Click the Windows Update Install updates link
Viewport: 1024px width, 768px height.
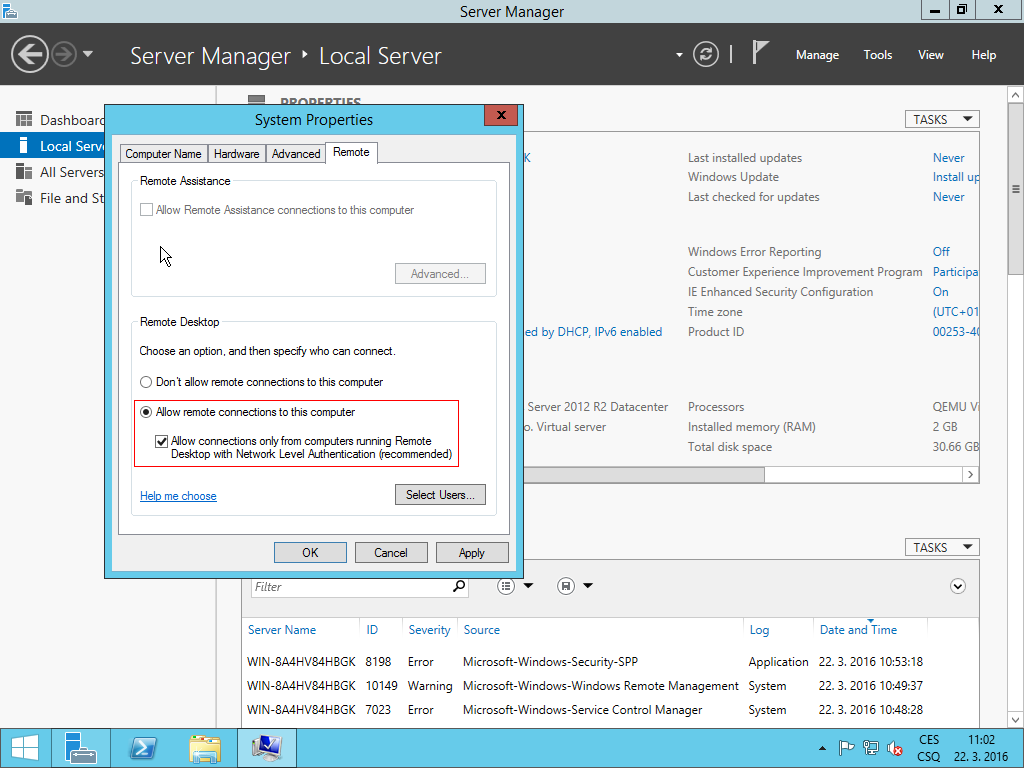coord(955,177)
